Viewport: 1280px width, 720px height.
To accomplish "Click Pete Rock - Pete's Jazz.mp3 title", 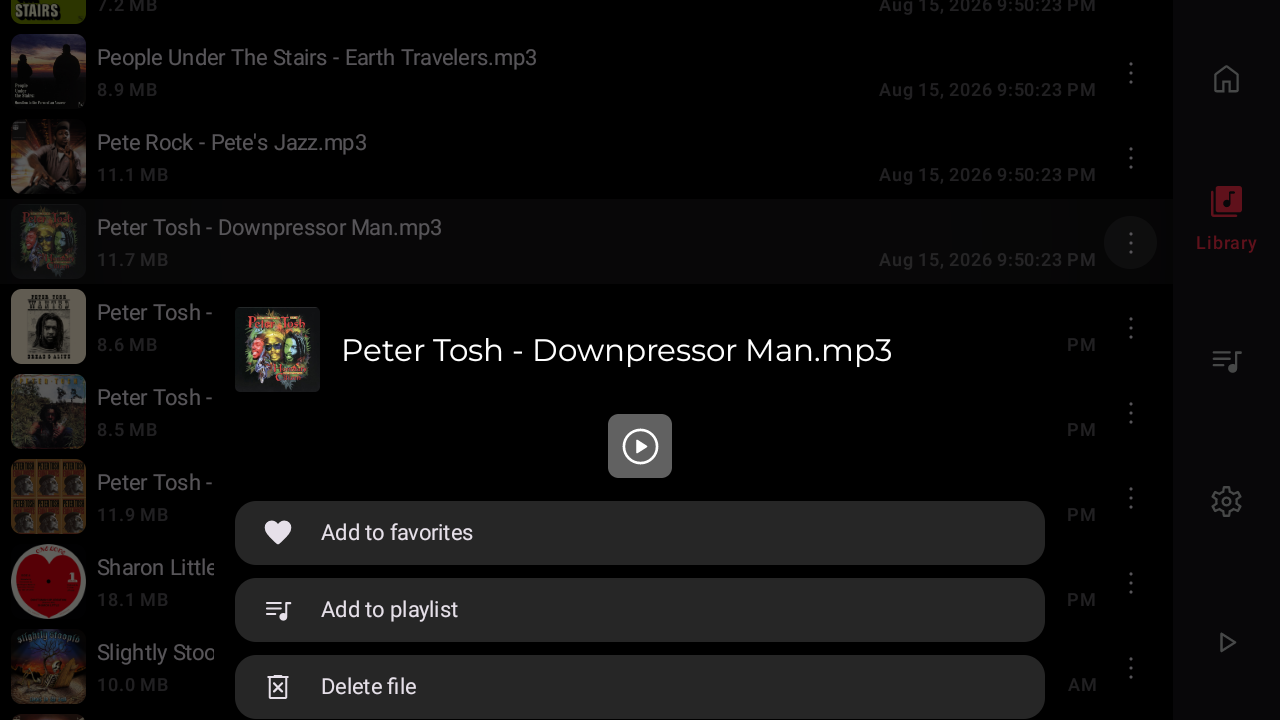I will pos(232,143).
